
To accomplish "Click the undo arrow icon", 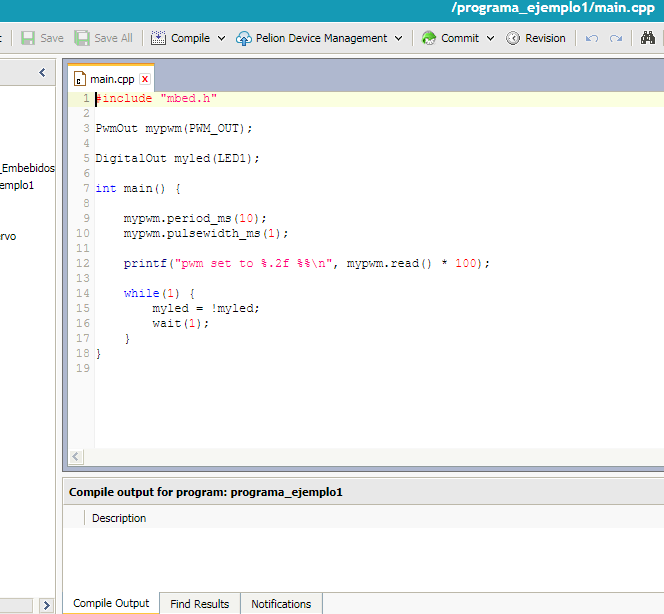I will coord(592,38).
